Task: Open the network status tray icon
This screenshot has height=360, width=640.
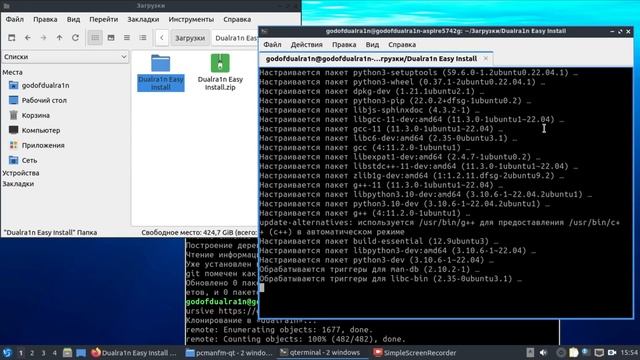Action: click(x=599, y=353)
